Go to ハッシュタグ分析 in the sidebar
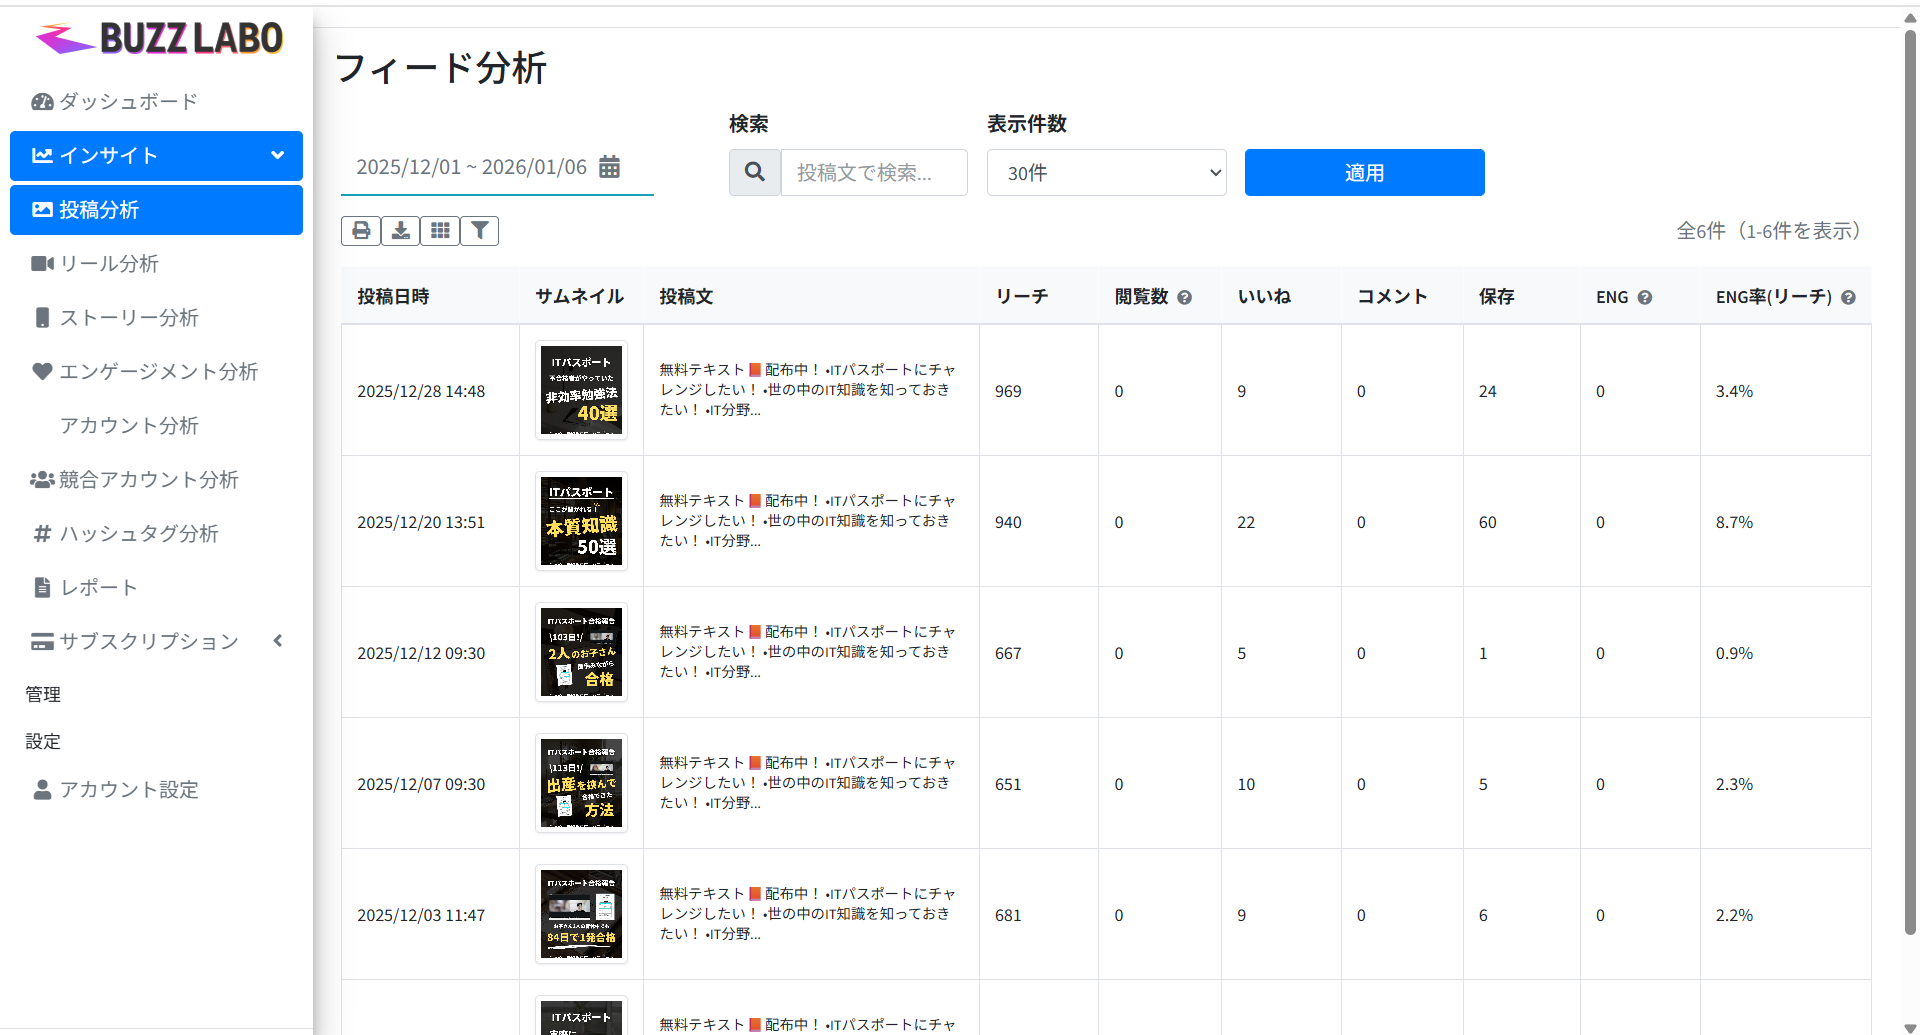The height and width of the screenshot is (1035, 1920). (x=138, y=534)
